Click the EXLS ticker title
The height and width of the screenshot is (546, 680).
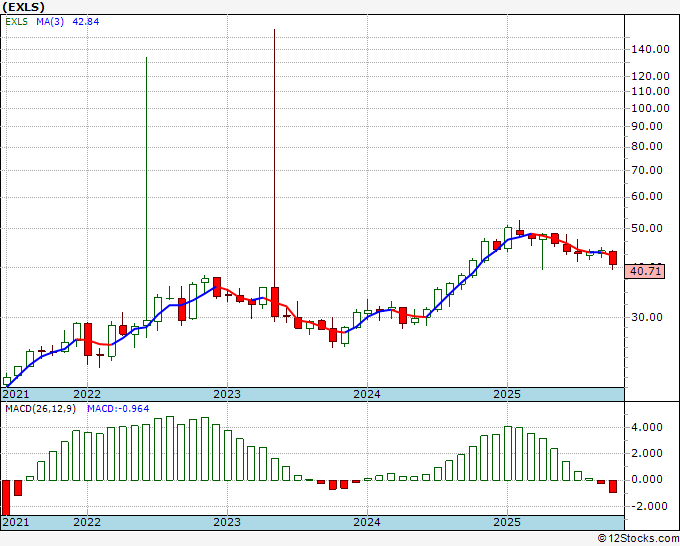pyautogui.click(x=23, y=7)
